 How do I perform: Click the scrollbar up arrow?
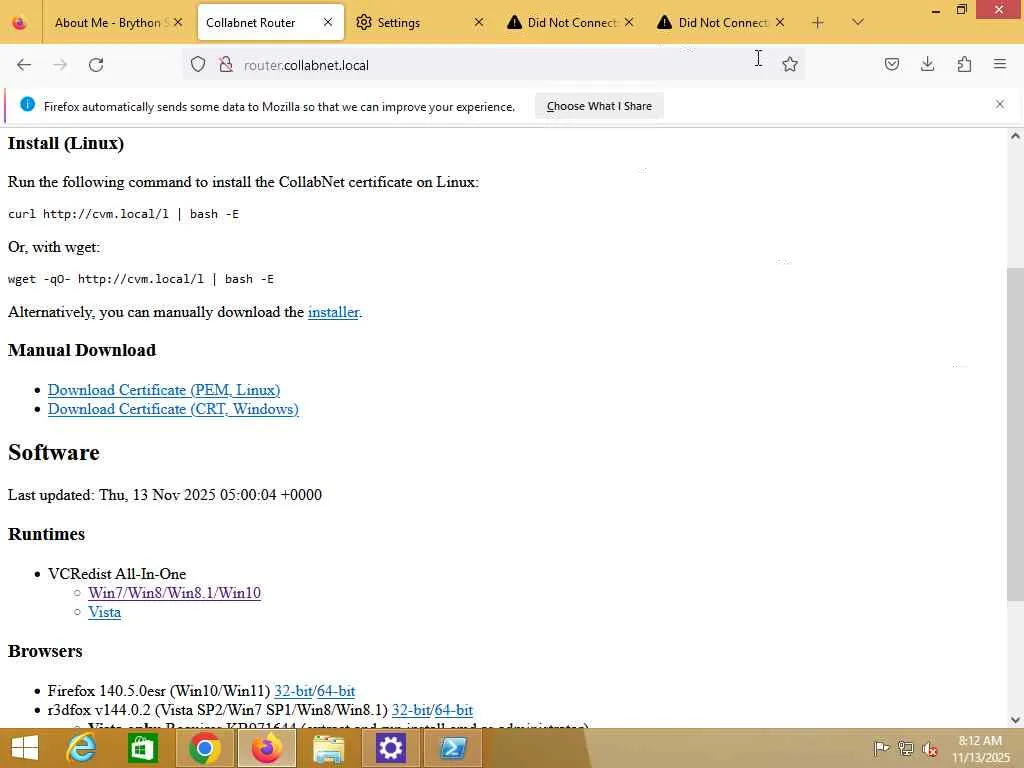[x=1015, y=136]
